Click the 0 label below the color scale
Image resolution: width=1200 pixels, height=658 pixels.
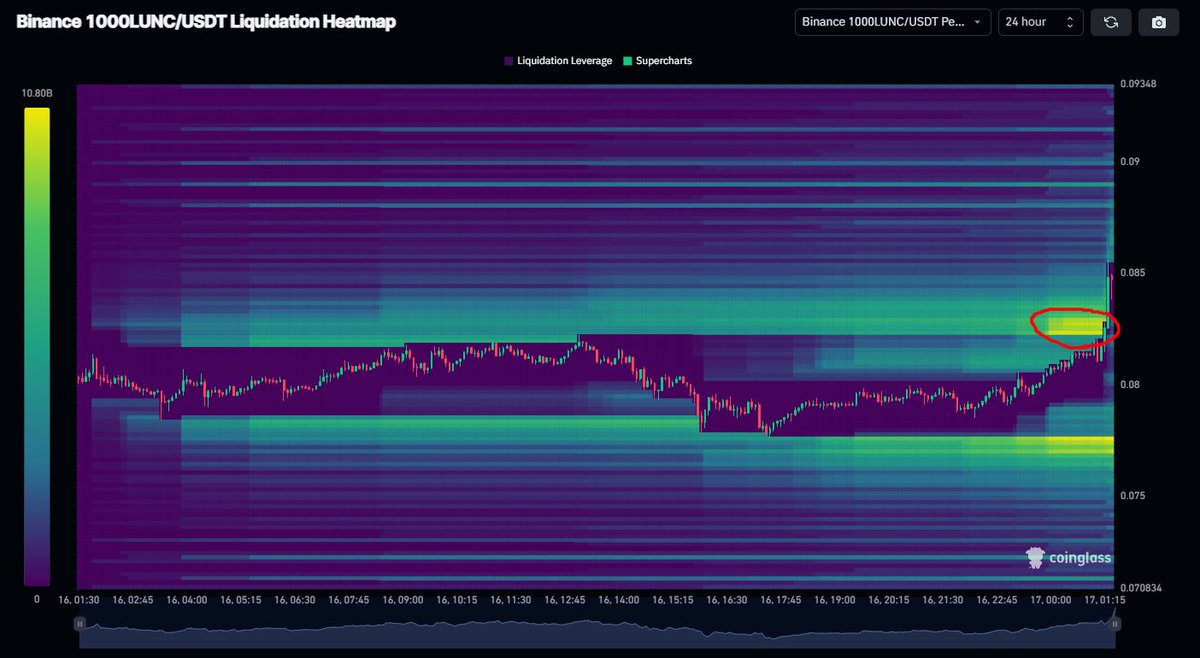[x=36, y=599]
